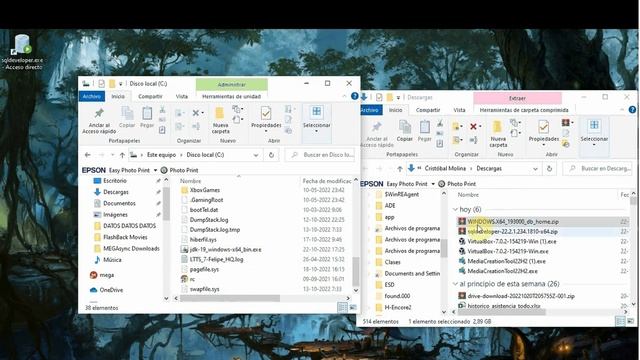
Task: Click Anclar al Acceso rápido in Descargas window
Action: click(x=376, y=135)
